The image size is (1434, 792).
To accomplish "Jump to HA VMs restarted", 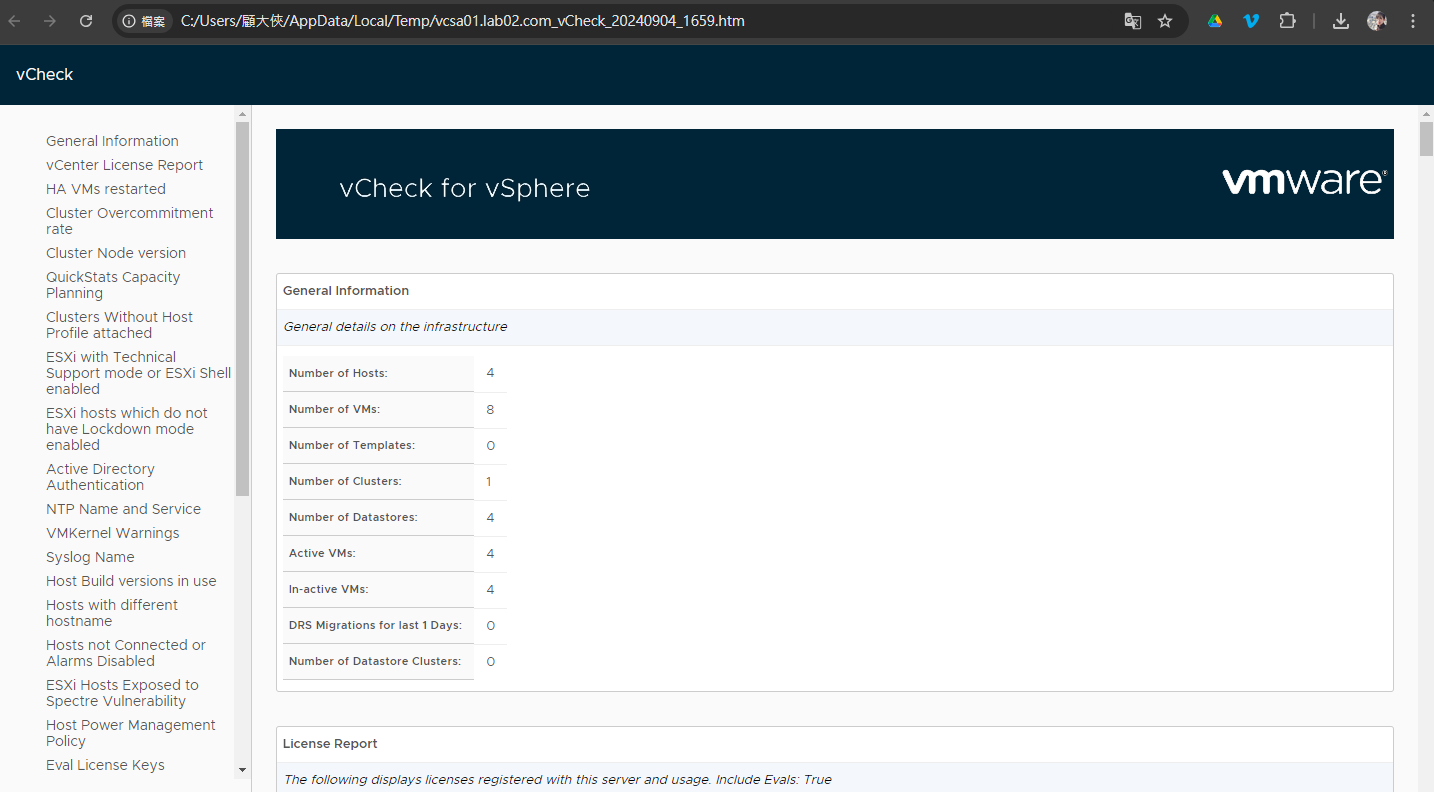I will 106,189.
